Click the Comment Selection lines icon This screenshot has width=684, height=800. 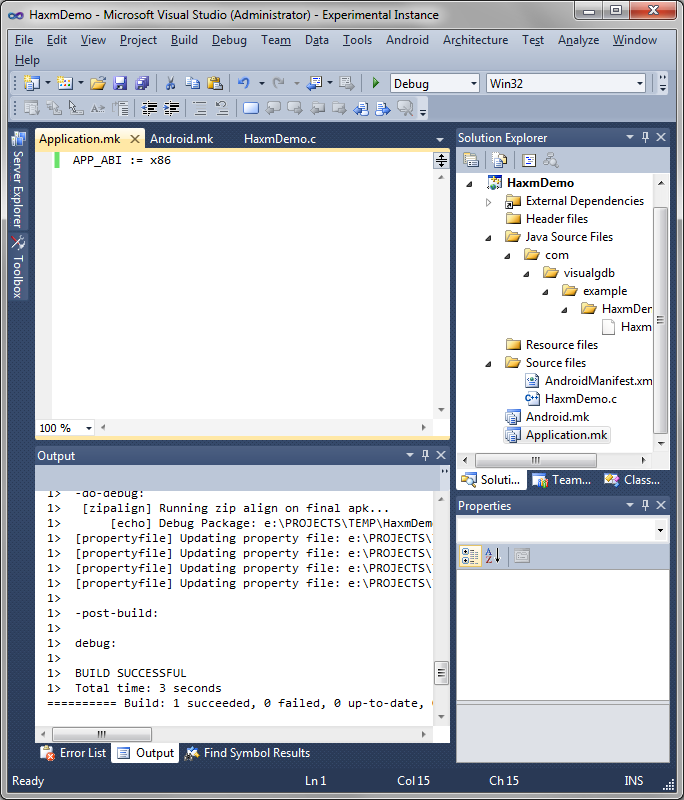(x=199, y=108)
